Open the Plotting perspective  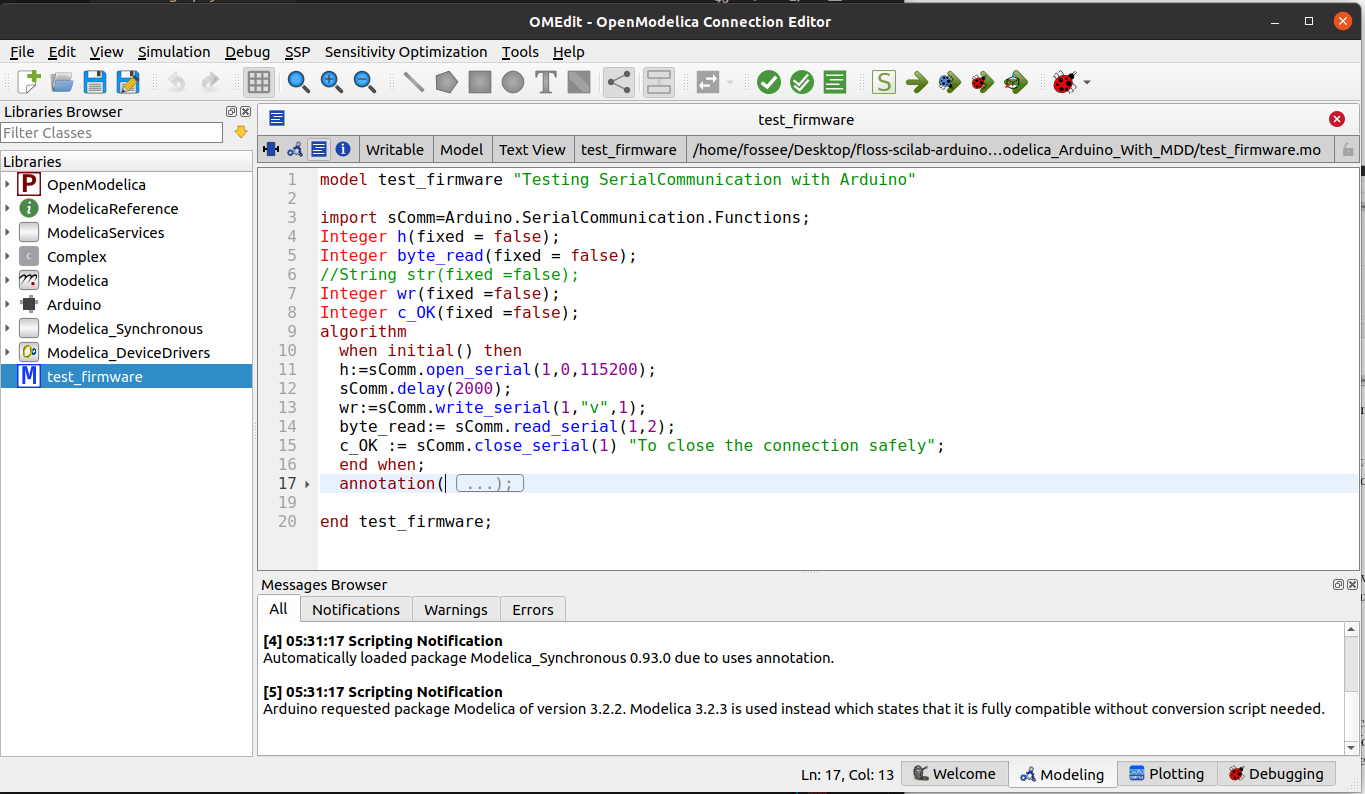pyautogui.click(x=1167, y=773)
